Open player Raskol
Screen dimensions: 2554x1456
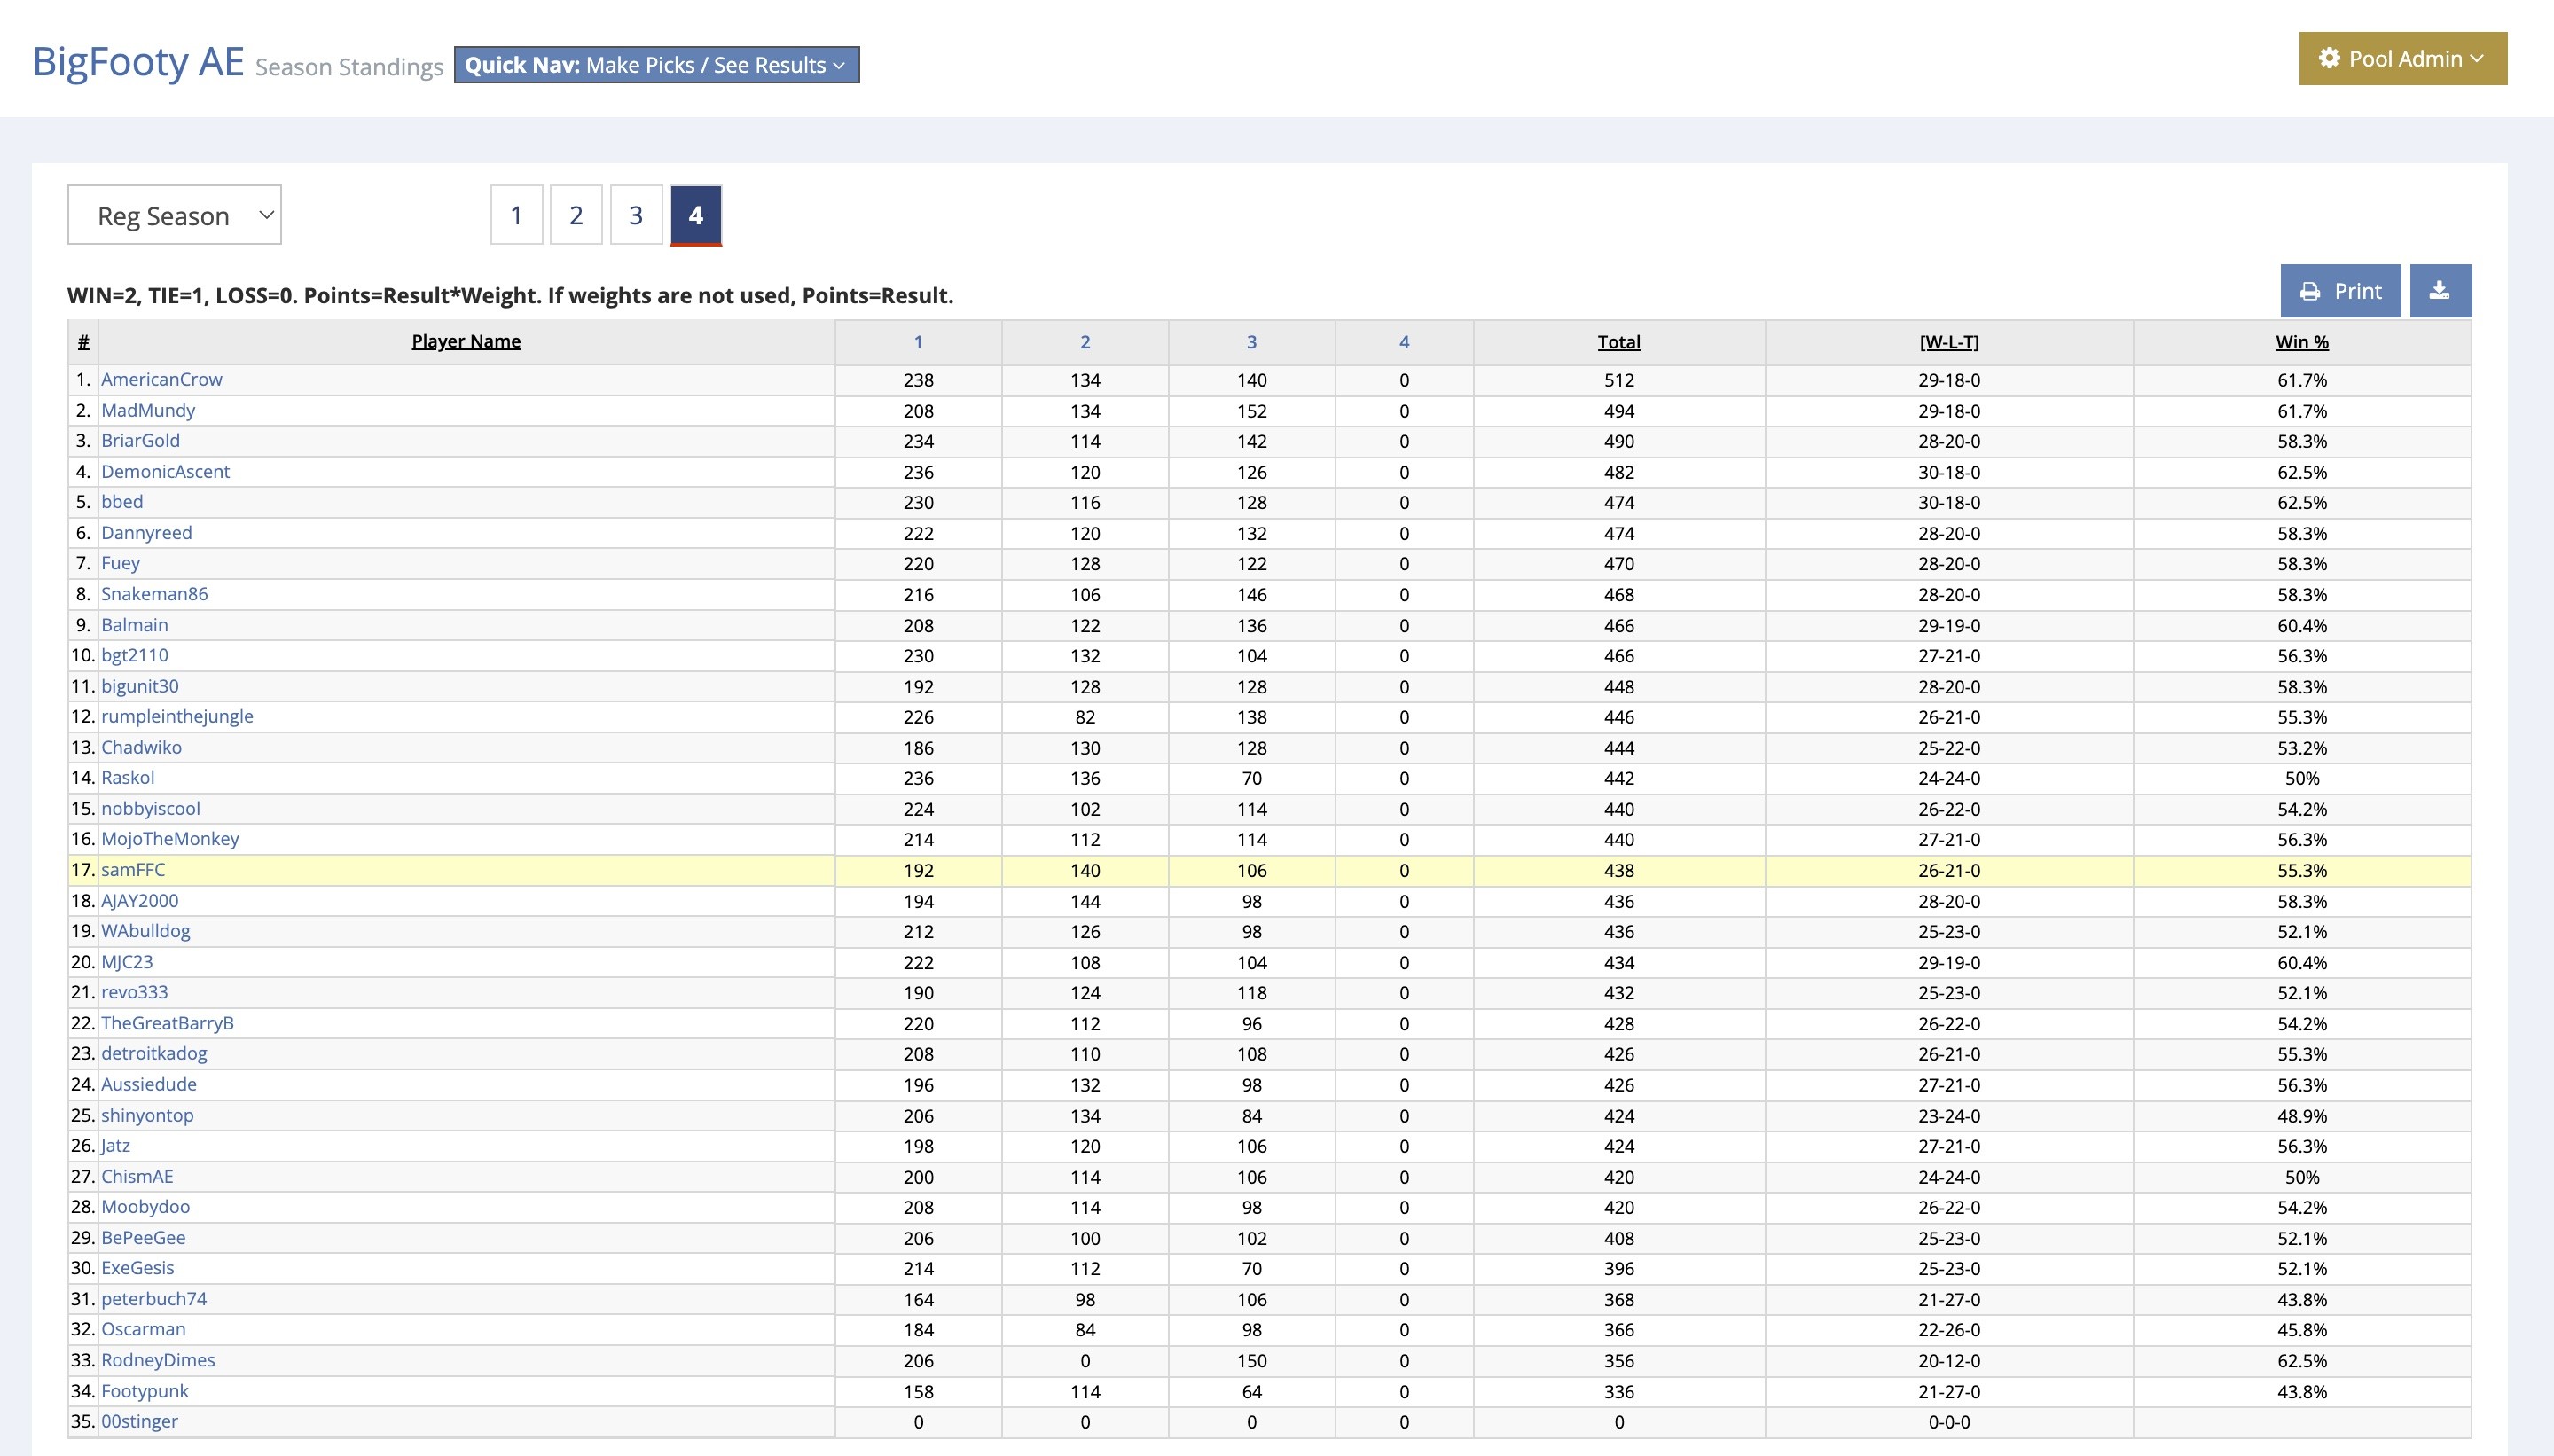[128, 777]
